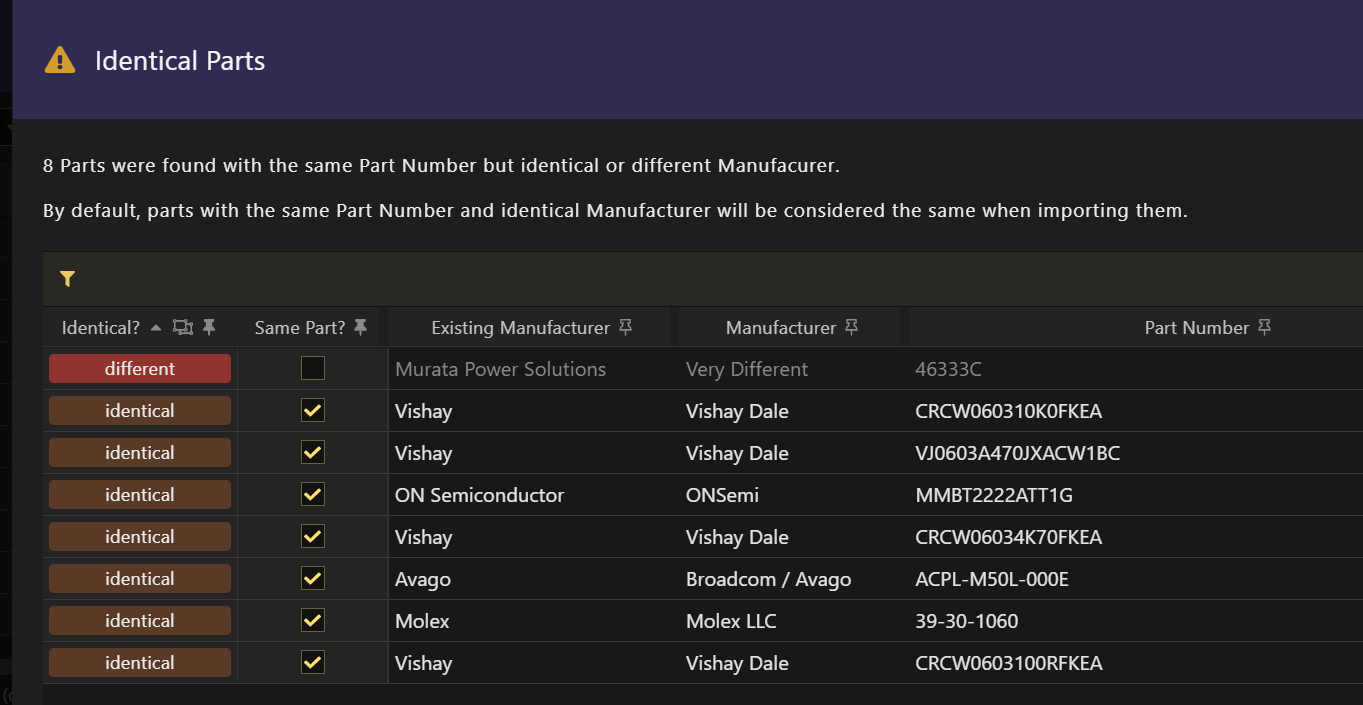Click the red 'different' badge
Image resolution: width=1363 pixels, height=705 pixels.
point(140,369)
